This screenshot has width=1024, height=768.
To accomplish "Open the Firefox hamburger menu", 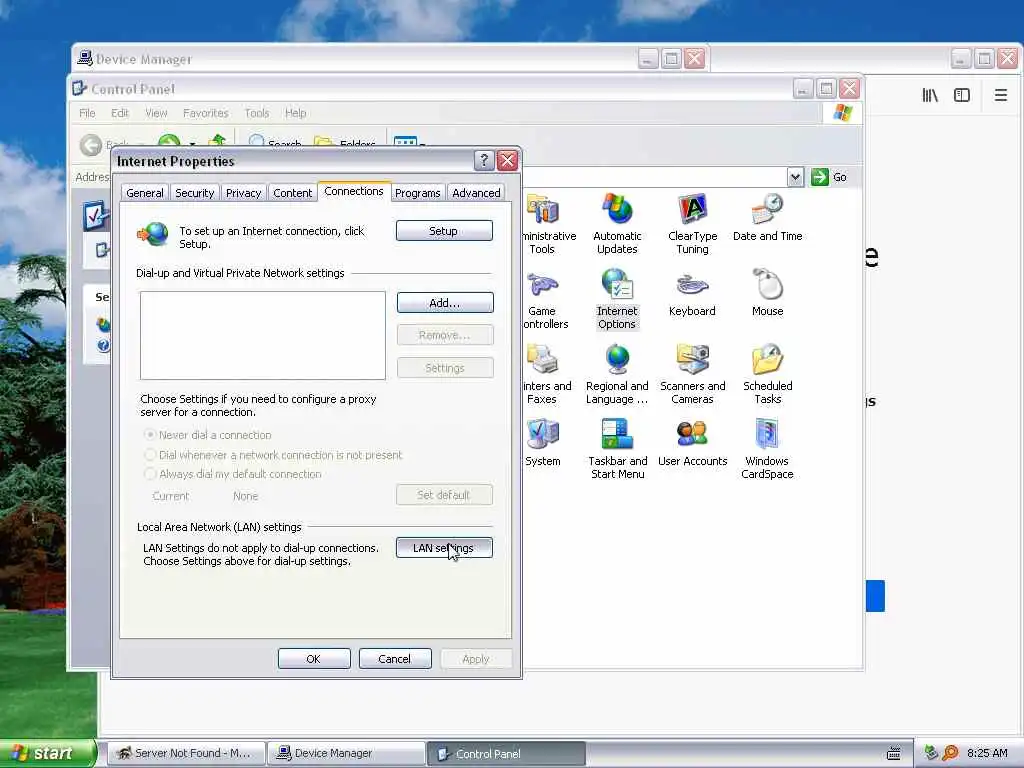I will click(1000, 95).
